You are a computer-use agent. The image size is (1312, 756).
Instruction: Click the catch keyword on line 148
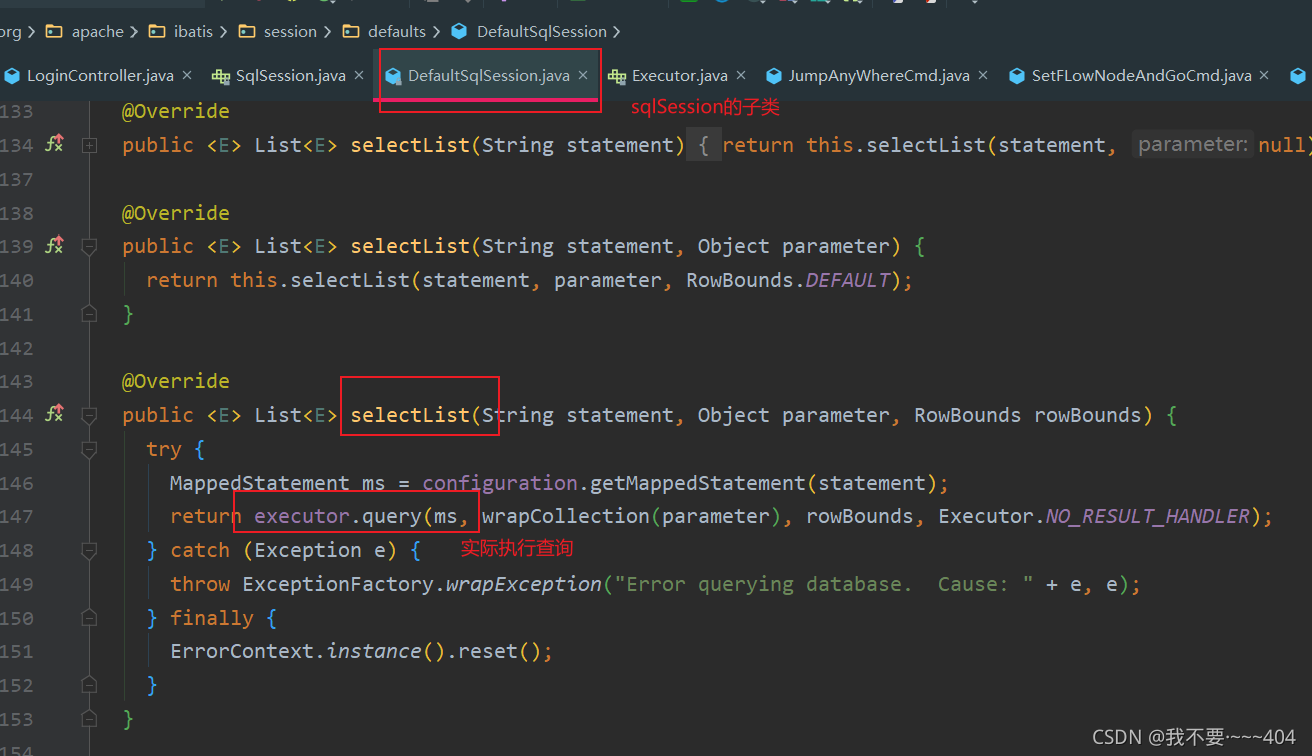tap(200, 550)
